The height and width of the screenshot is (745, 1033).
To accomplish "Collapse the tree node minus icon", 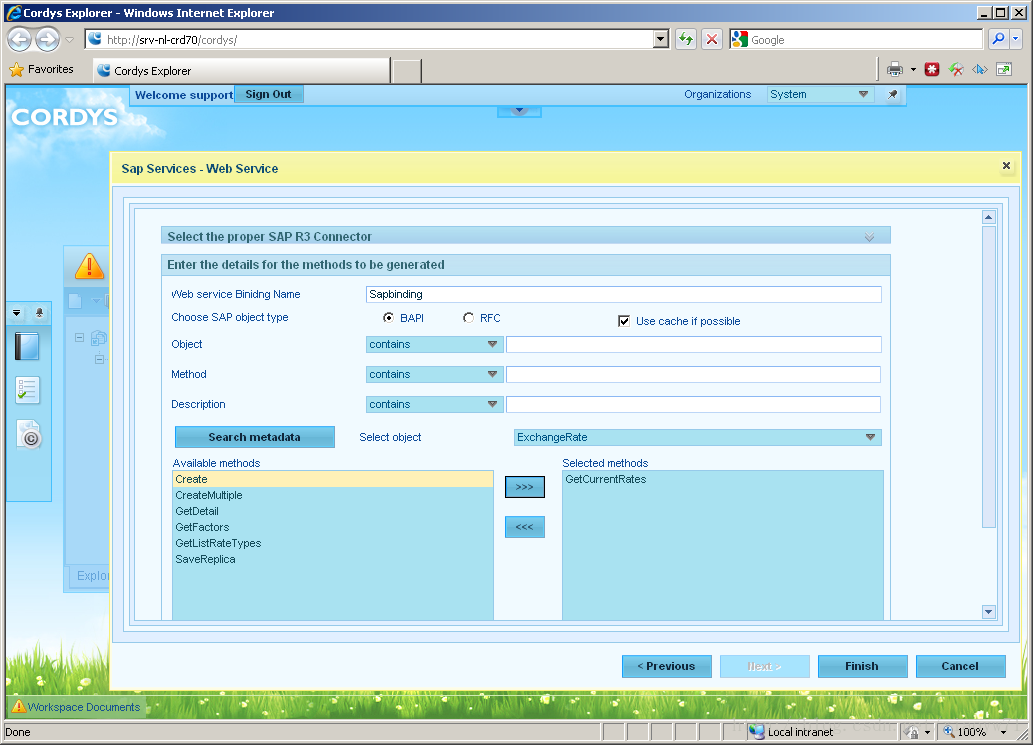I will 79,337.
